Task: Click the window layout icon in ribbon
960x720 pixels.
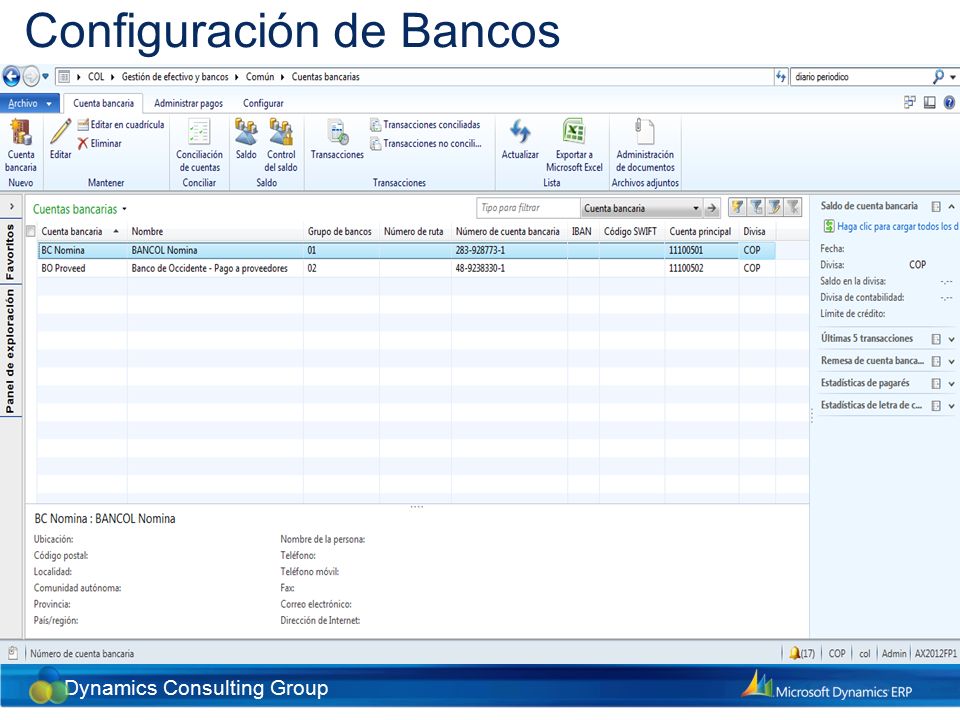Action: (910, 103)
